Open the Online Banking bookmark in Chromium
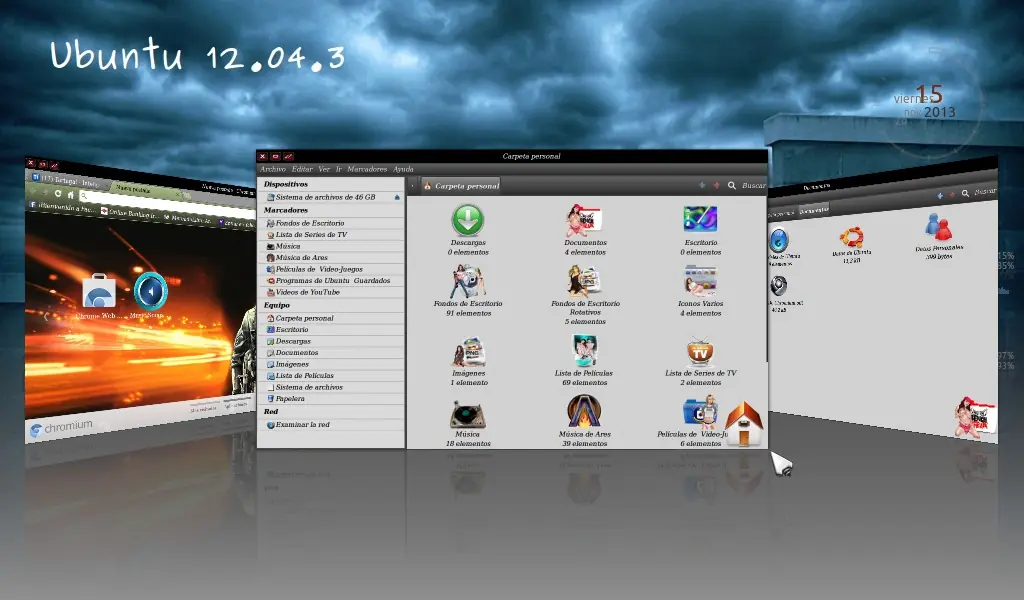The height and width of the screenshot is (600, 1024). (x=129, y=213)
